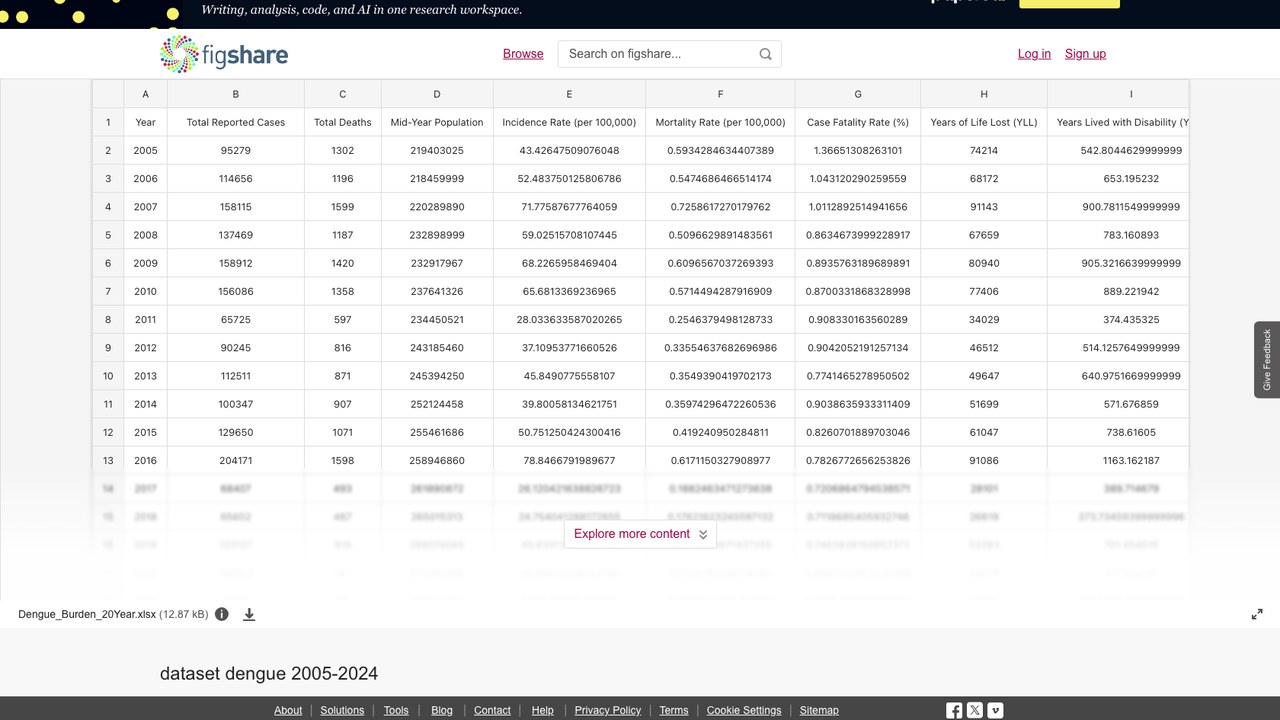Screen dimensions: 1280x720
Task: Click the 'Years of Life Lost (YLL)' cell
Action: [984, 122]
